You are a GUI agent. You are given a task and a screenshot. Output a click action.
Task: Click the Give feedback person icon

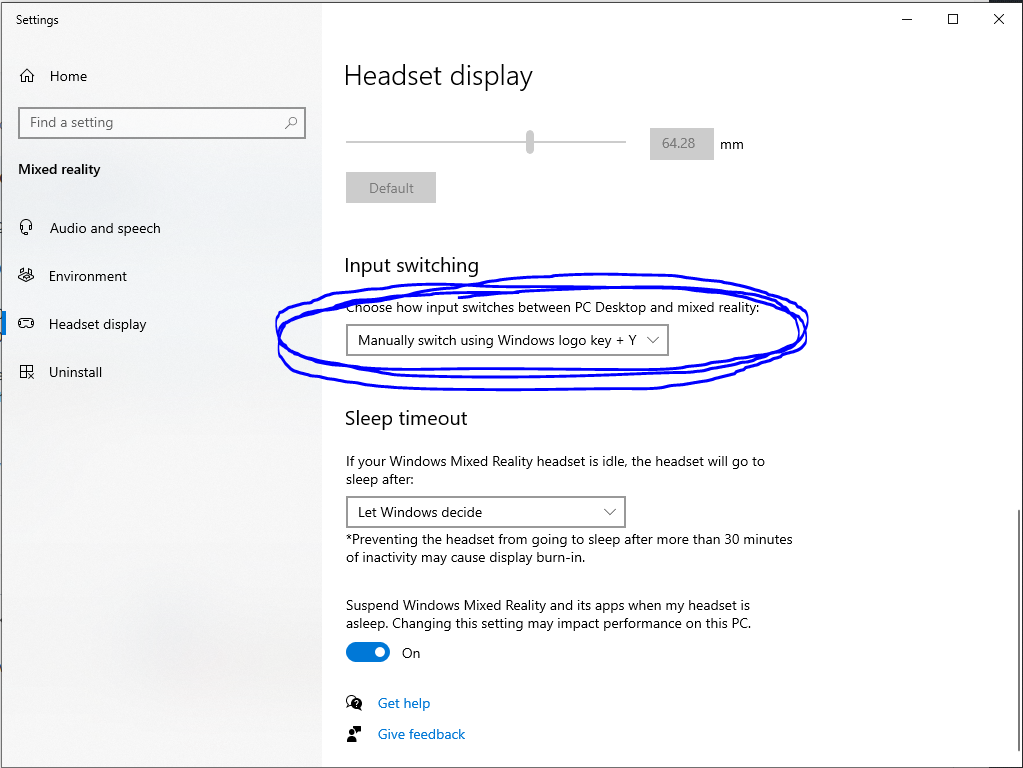[x=354, y=734]
